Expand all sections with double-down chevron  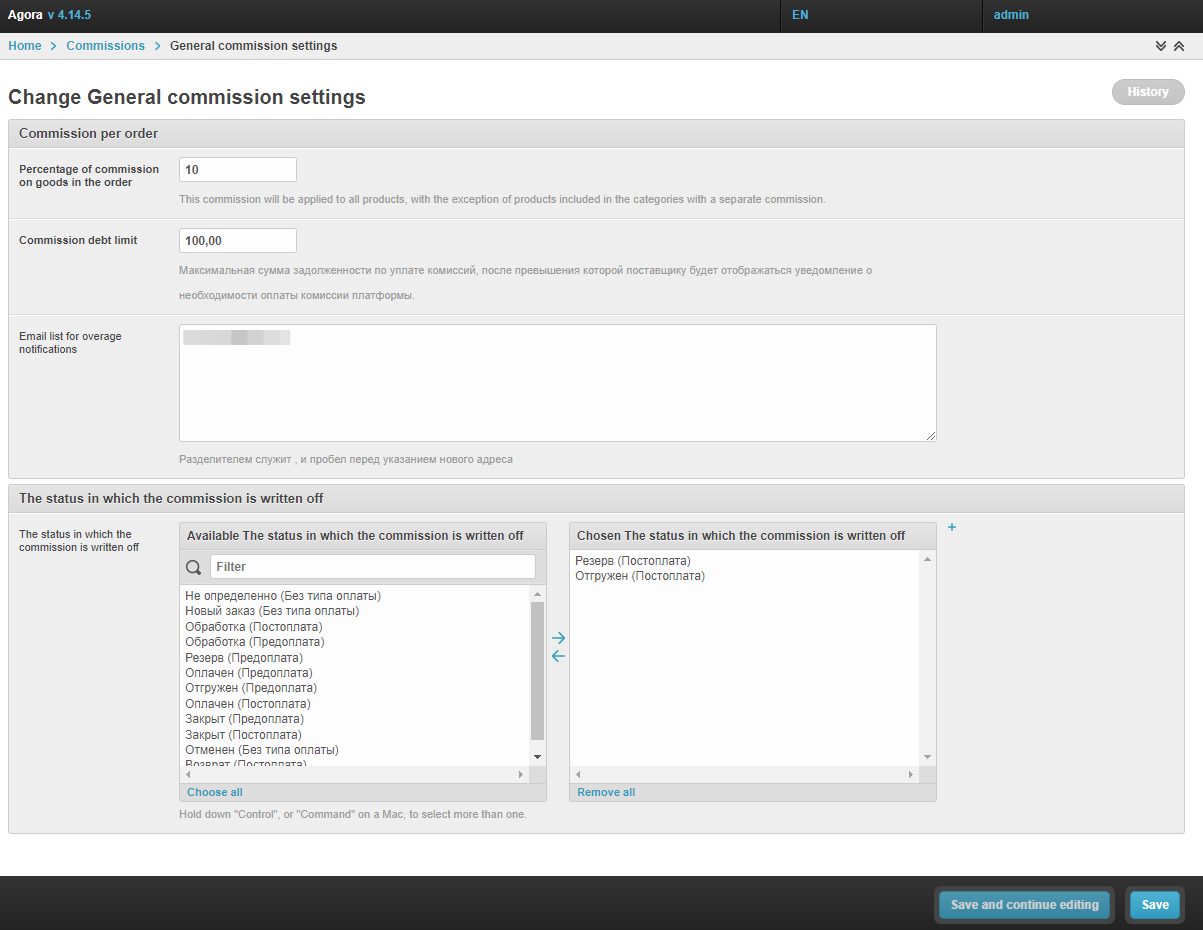pyautogui.click(x=1161, y=46)
